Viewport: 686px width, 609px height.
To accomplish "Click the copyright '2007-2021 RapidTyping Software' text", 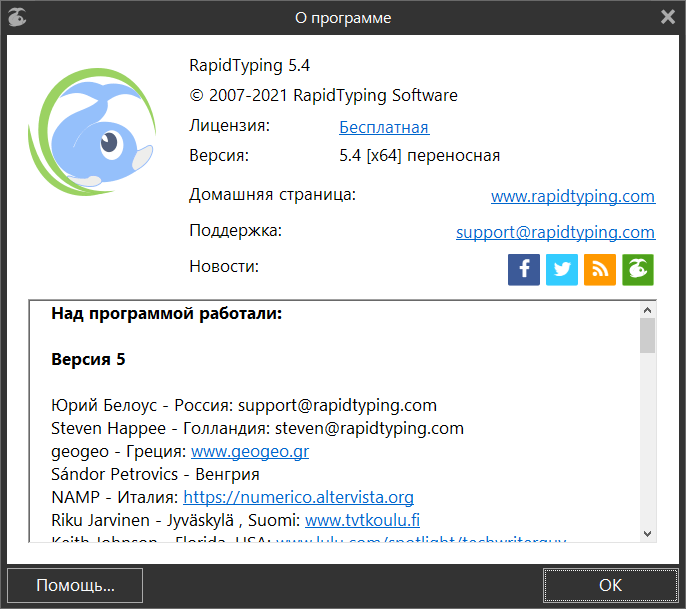I will 323,95.
